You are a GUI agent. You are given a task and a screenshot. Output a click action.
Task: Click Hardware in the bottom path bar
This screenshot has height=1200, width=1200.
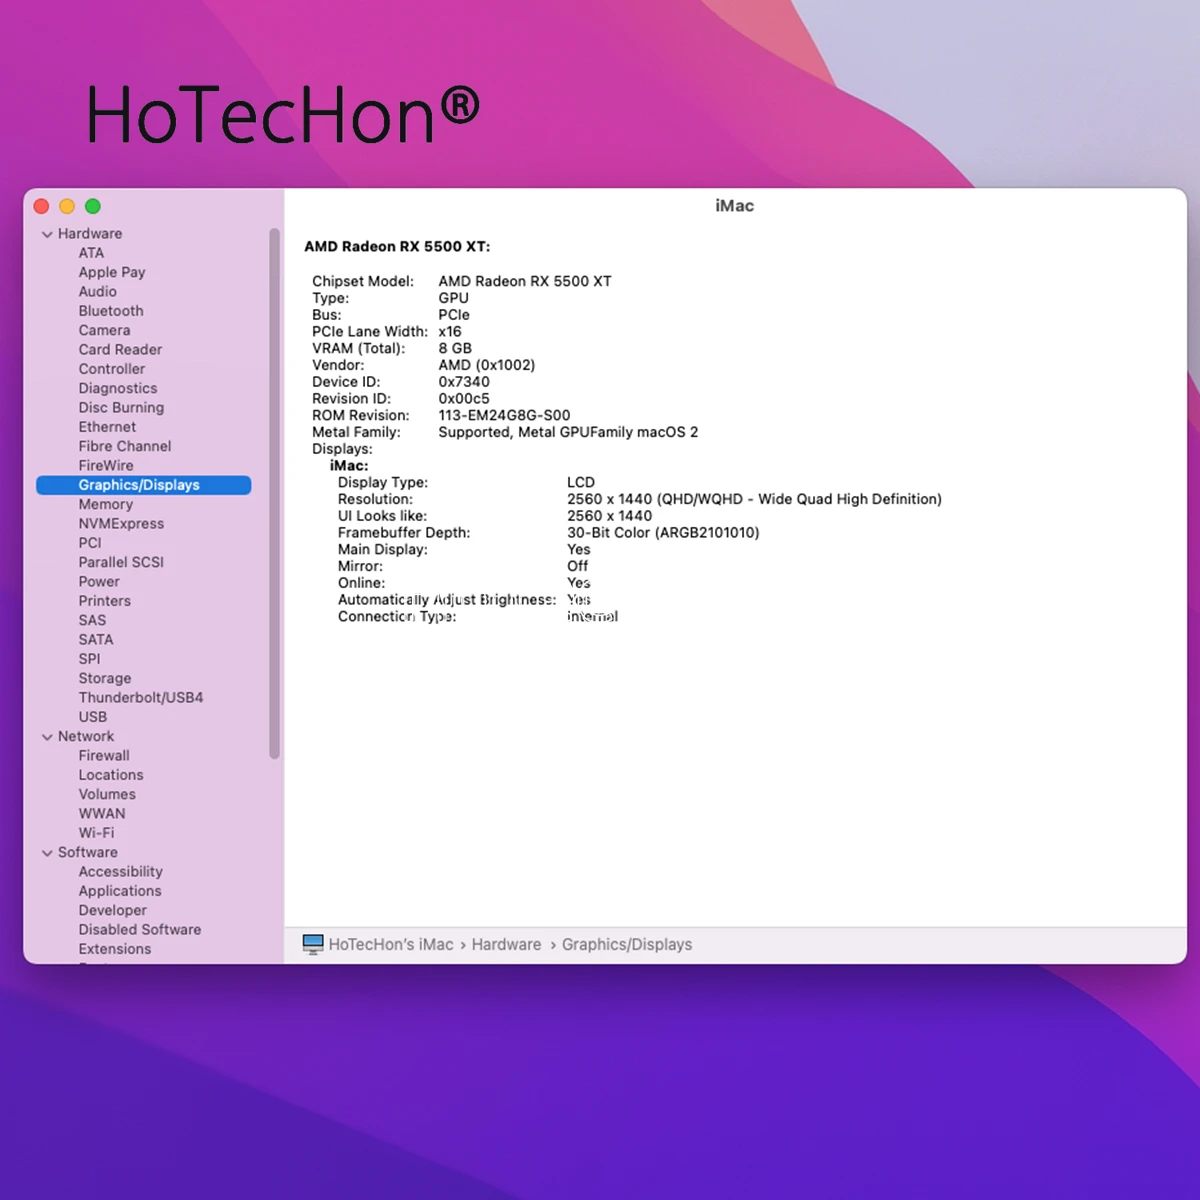(506, 945)
